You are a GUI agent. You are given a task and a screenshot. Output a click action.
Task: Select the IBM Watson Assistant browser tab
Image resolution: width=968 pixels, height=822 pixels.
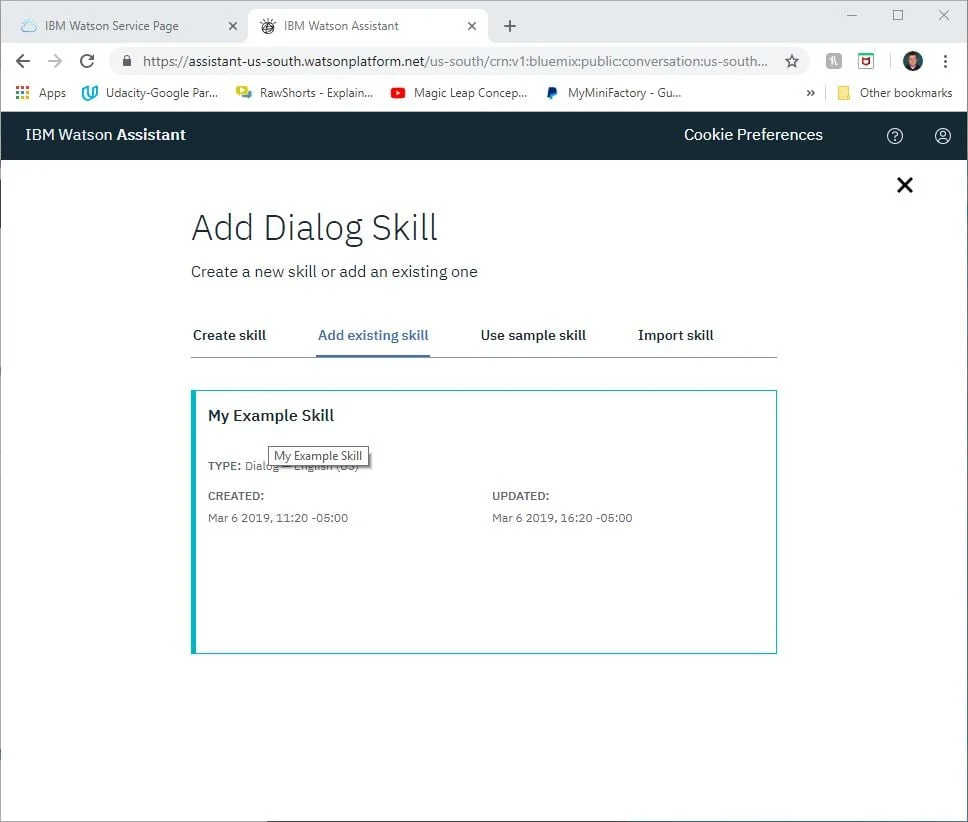click(x=367, y=26)
